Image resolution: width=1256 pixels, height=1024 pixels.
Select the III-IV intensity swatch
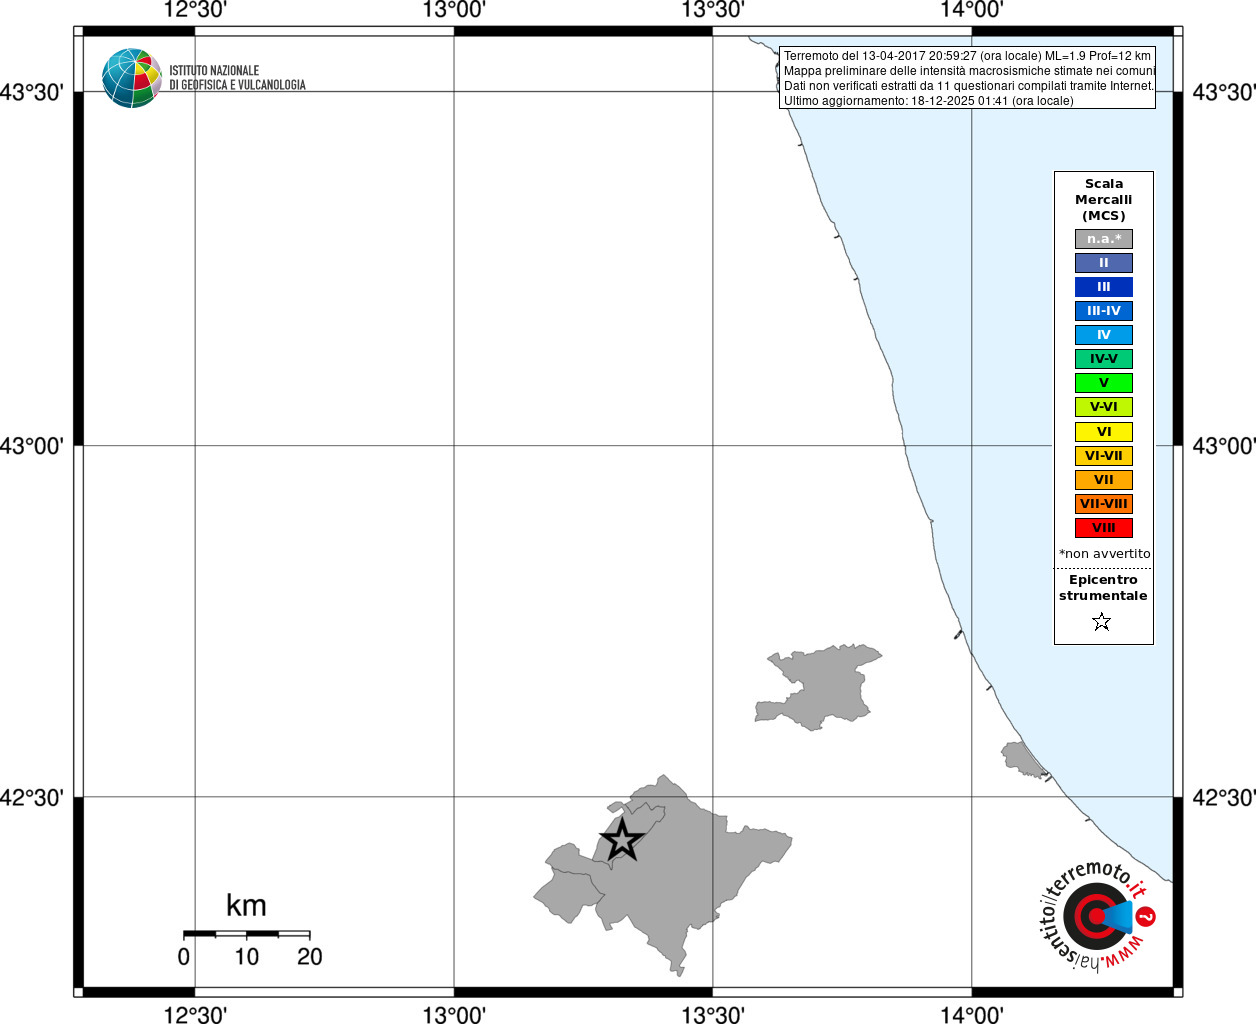coord(1104,311)
